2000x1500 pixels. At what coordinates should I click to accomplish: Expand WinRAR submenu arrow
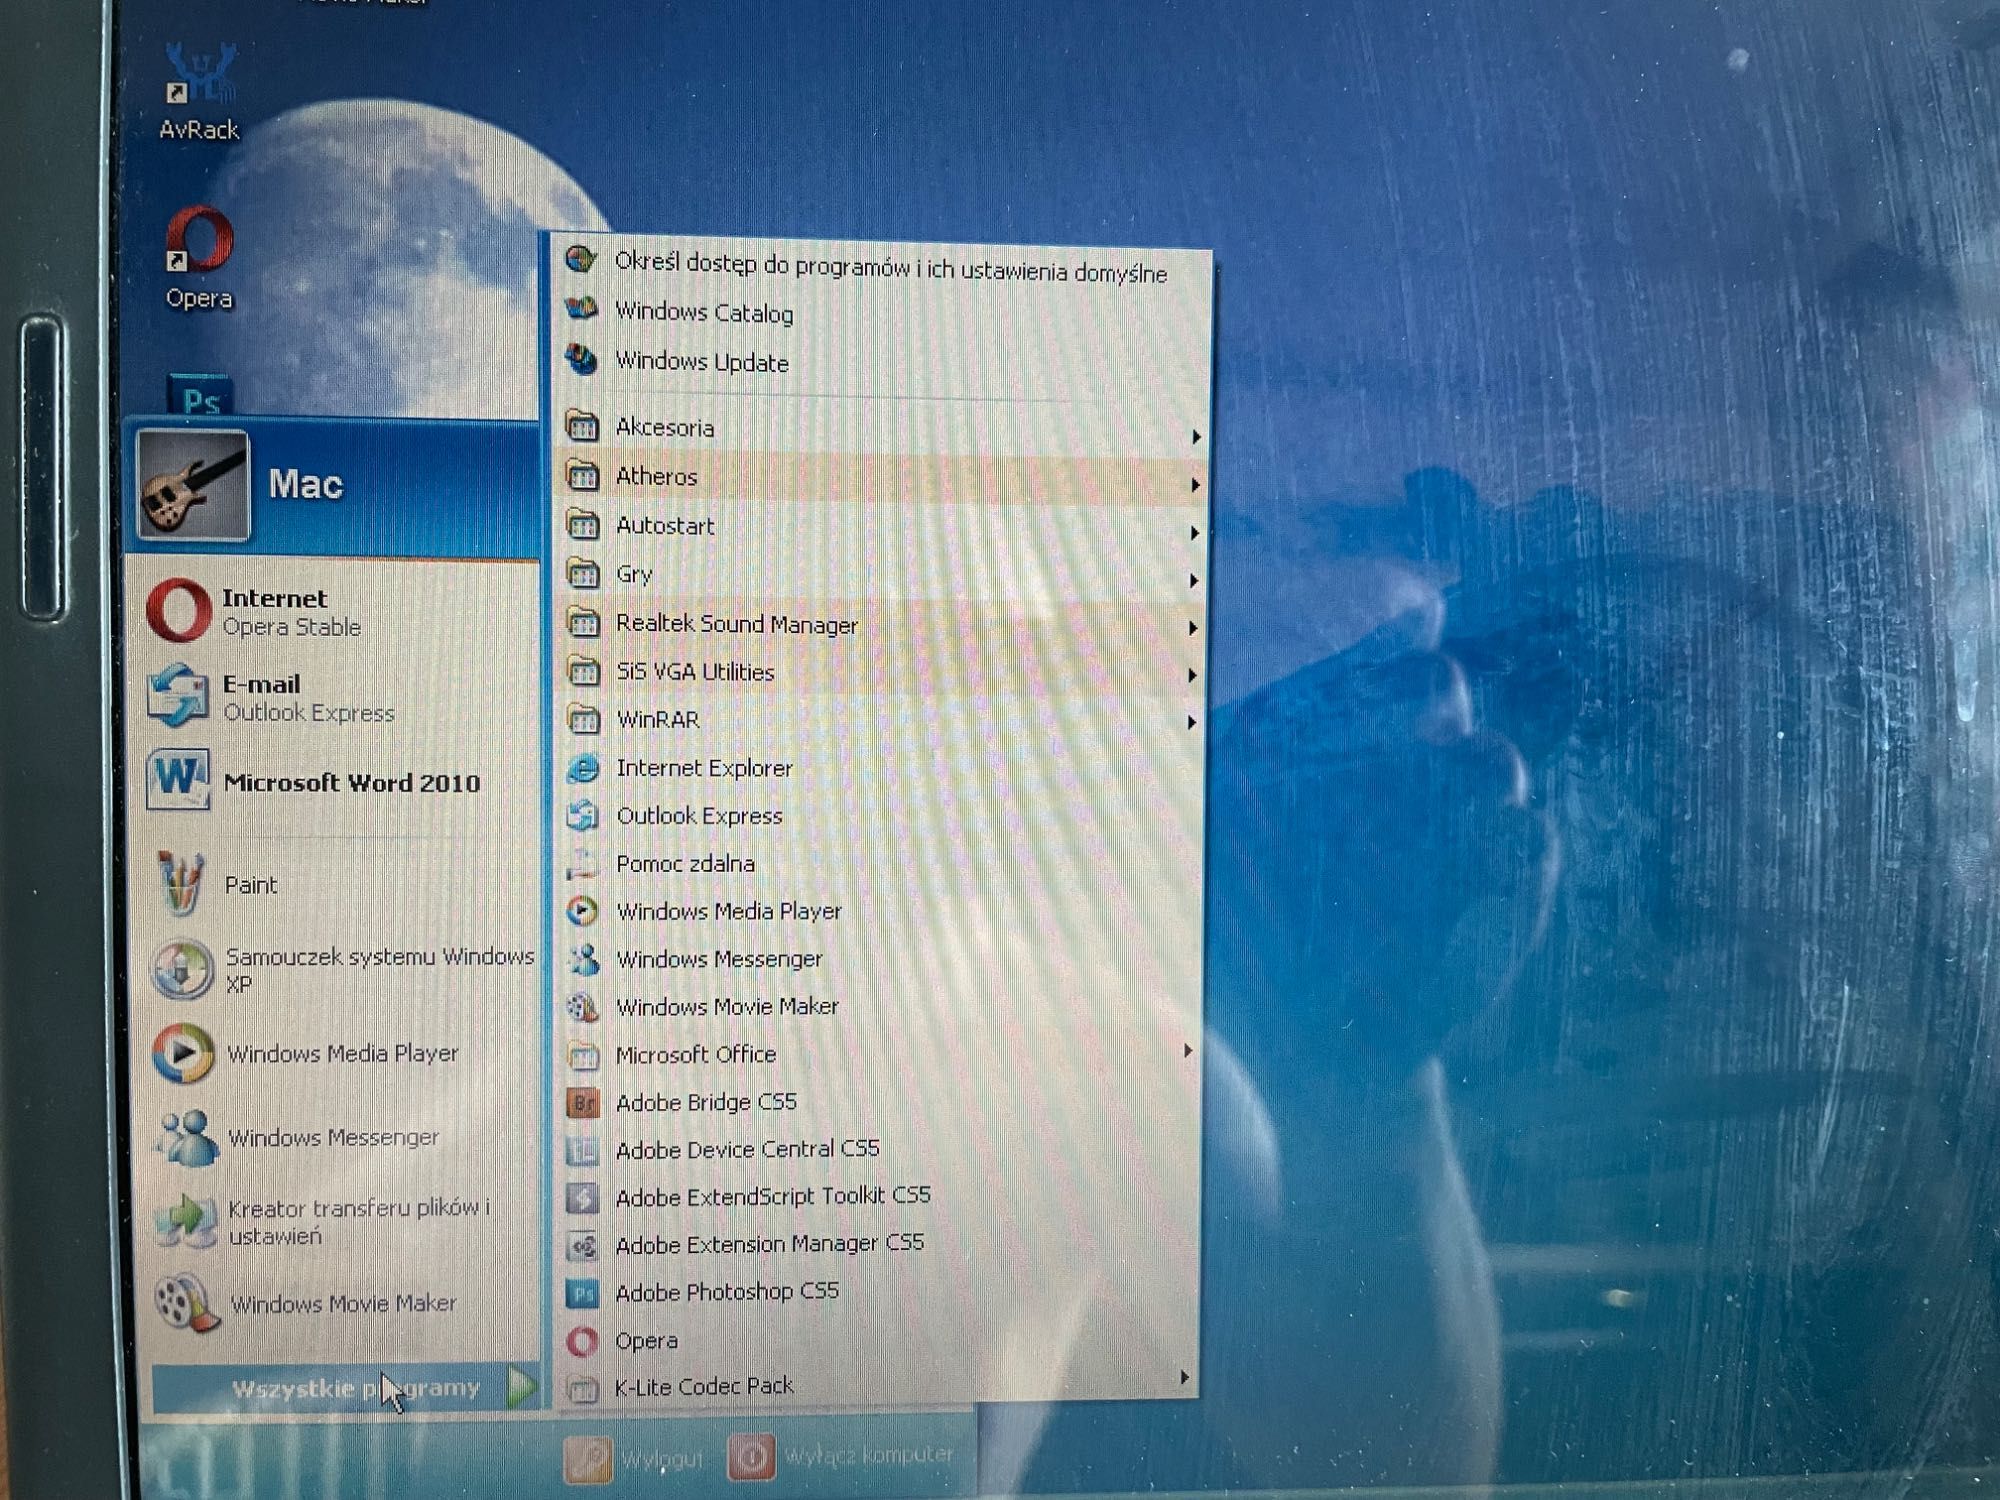tap(1190, 722)
